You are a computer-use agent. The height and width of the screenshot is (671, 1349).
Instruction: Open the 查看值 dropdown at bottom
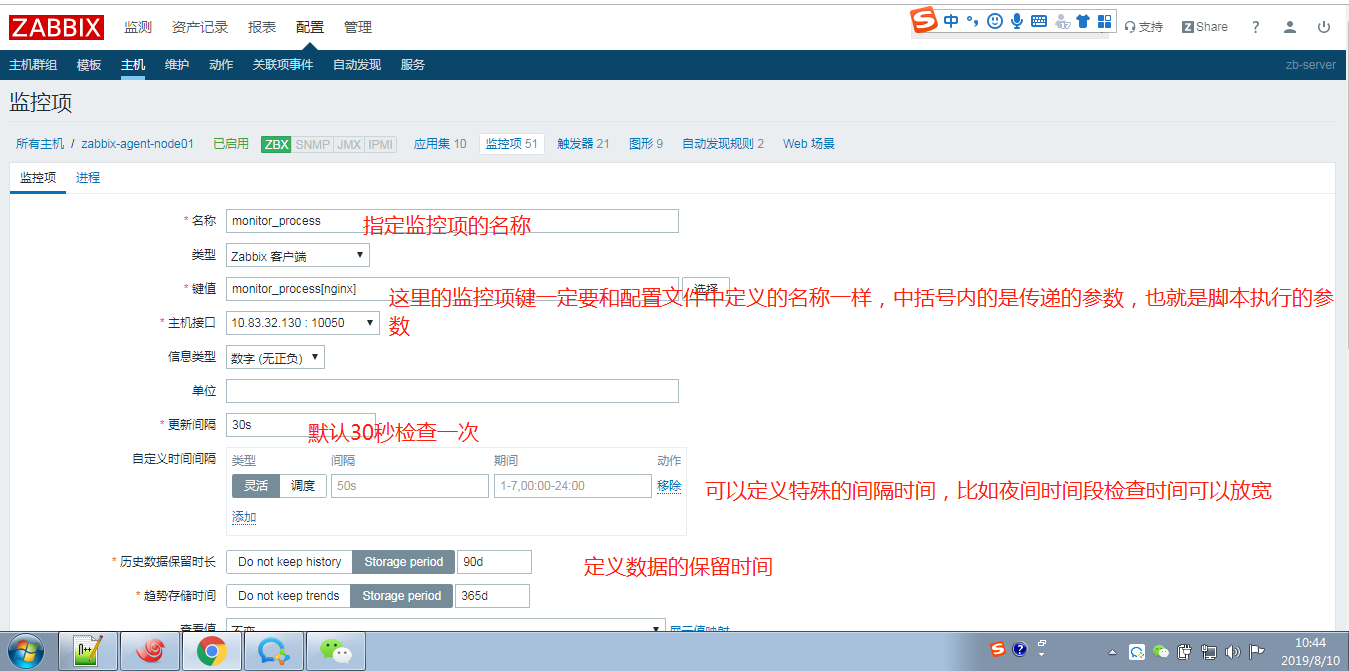tap(446, 626)
